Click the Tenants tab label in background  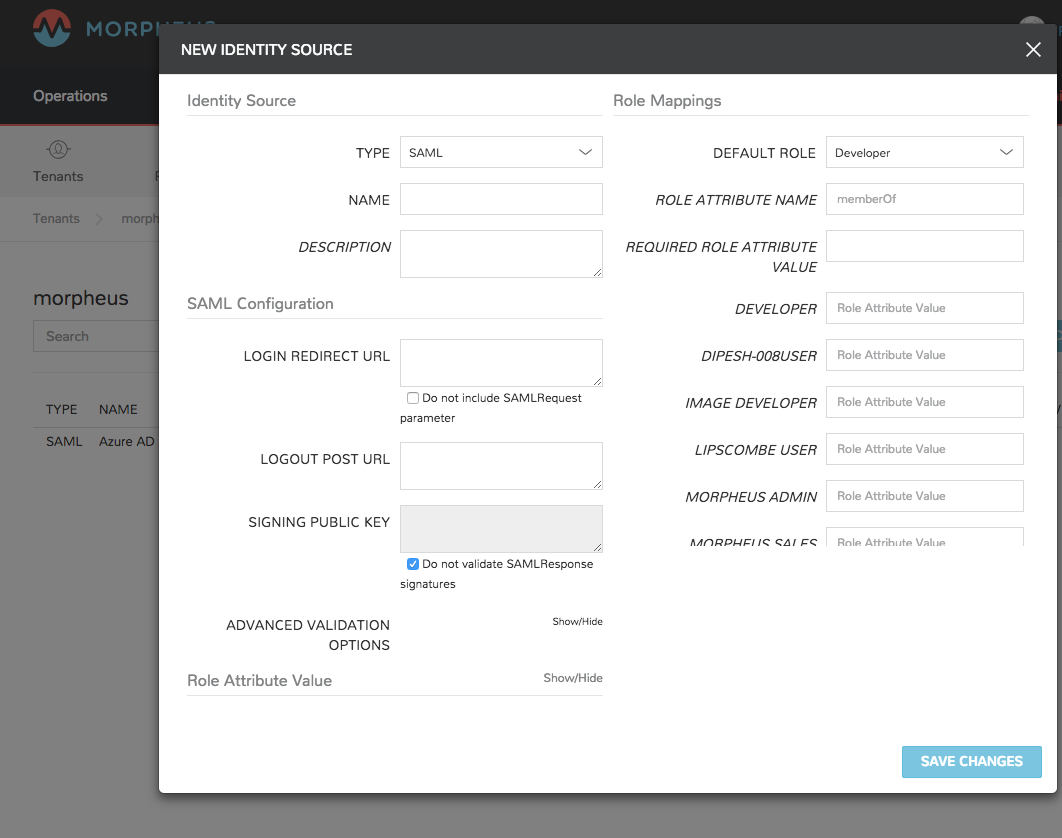(x=58, y=176)
